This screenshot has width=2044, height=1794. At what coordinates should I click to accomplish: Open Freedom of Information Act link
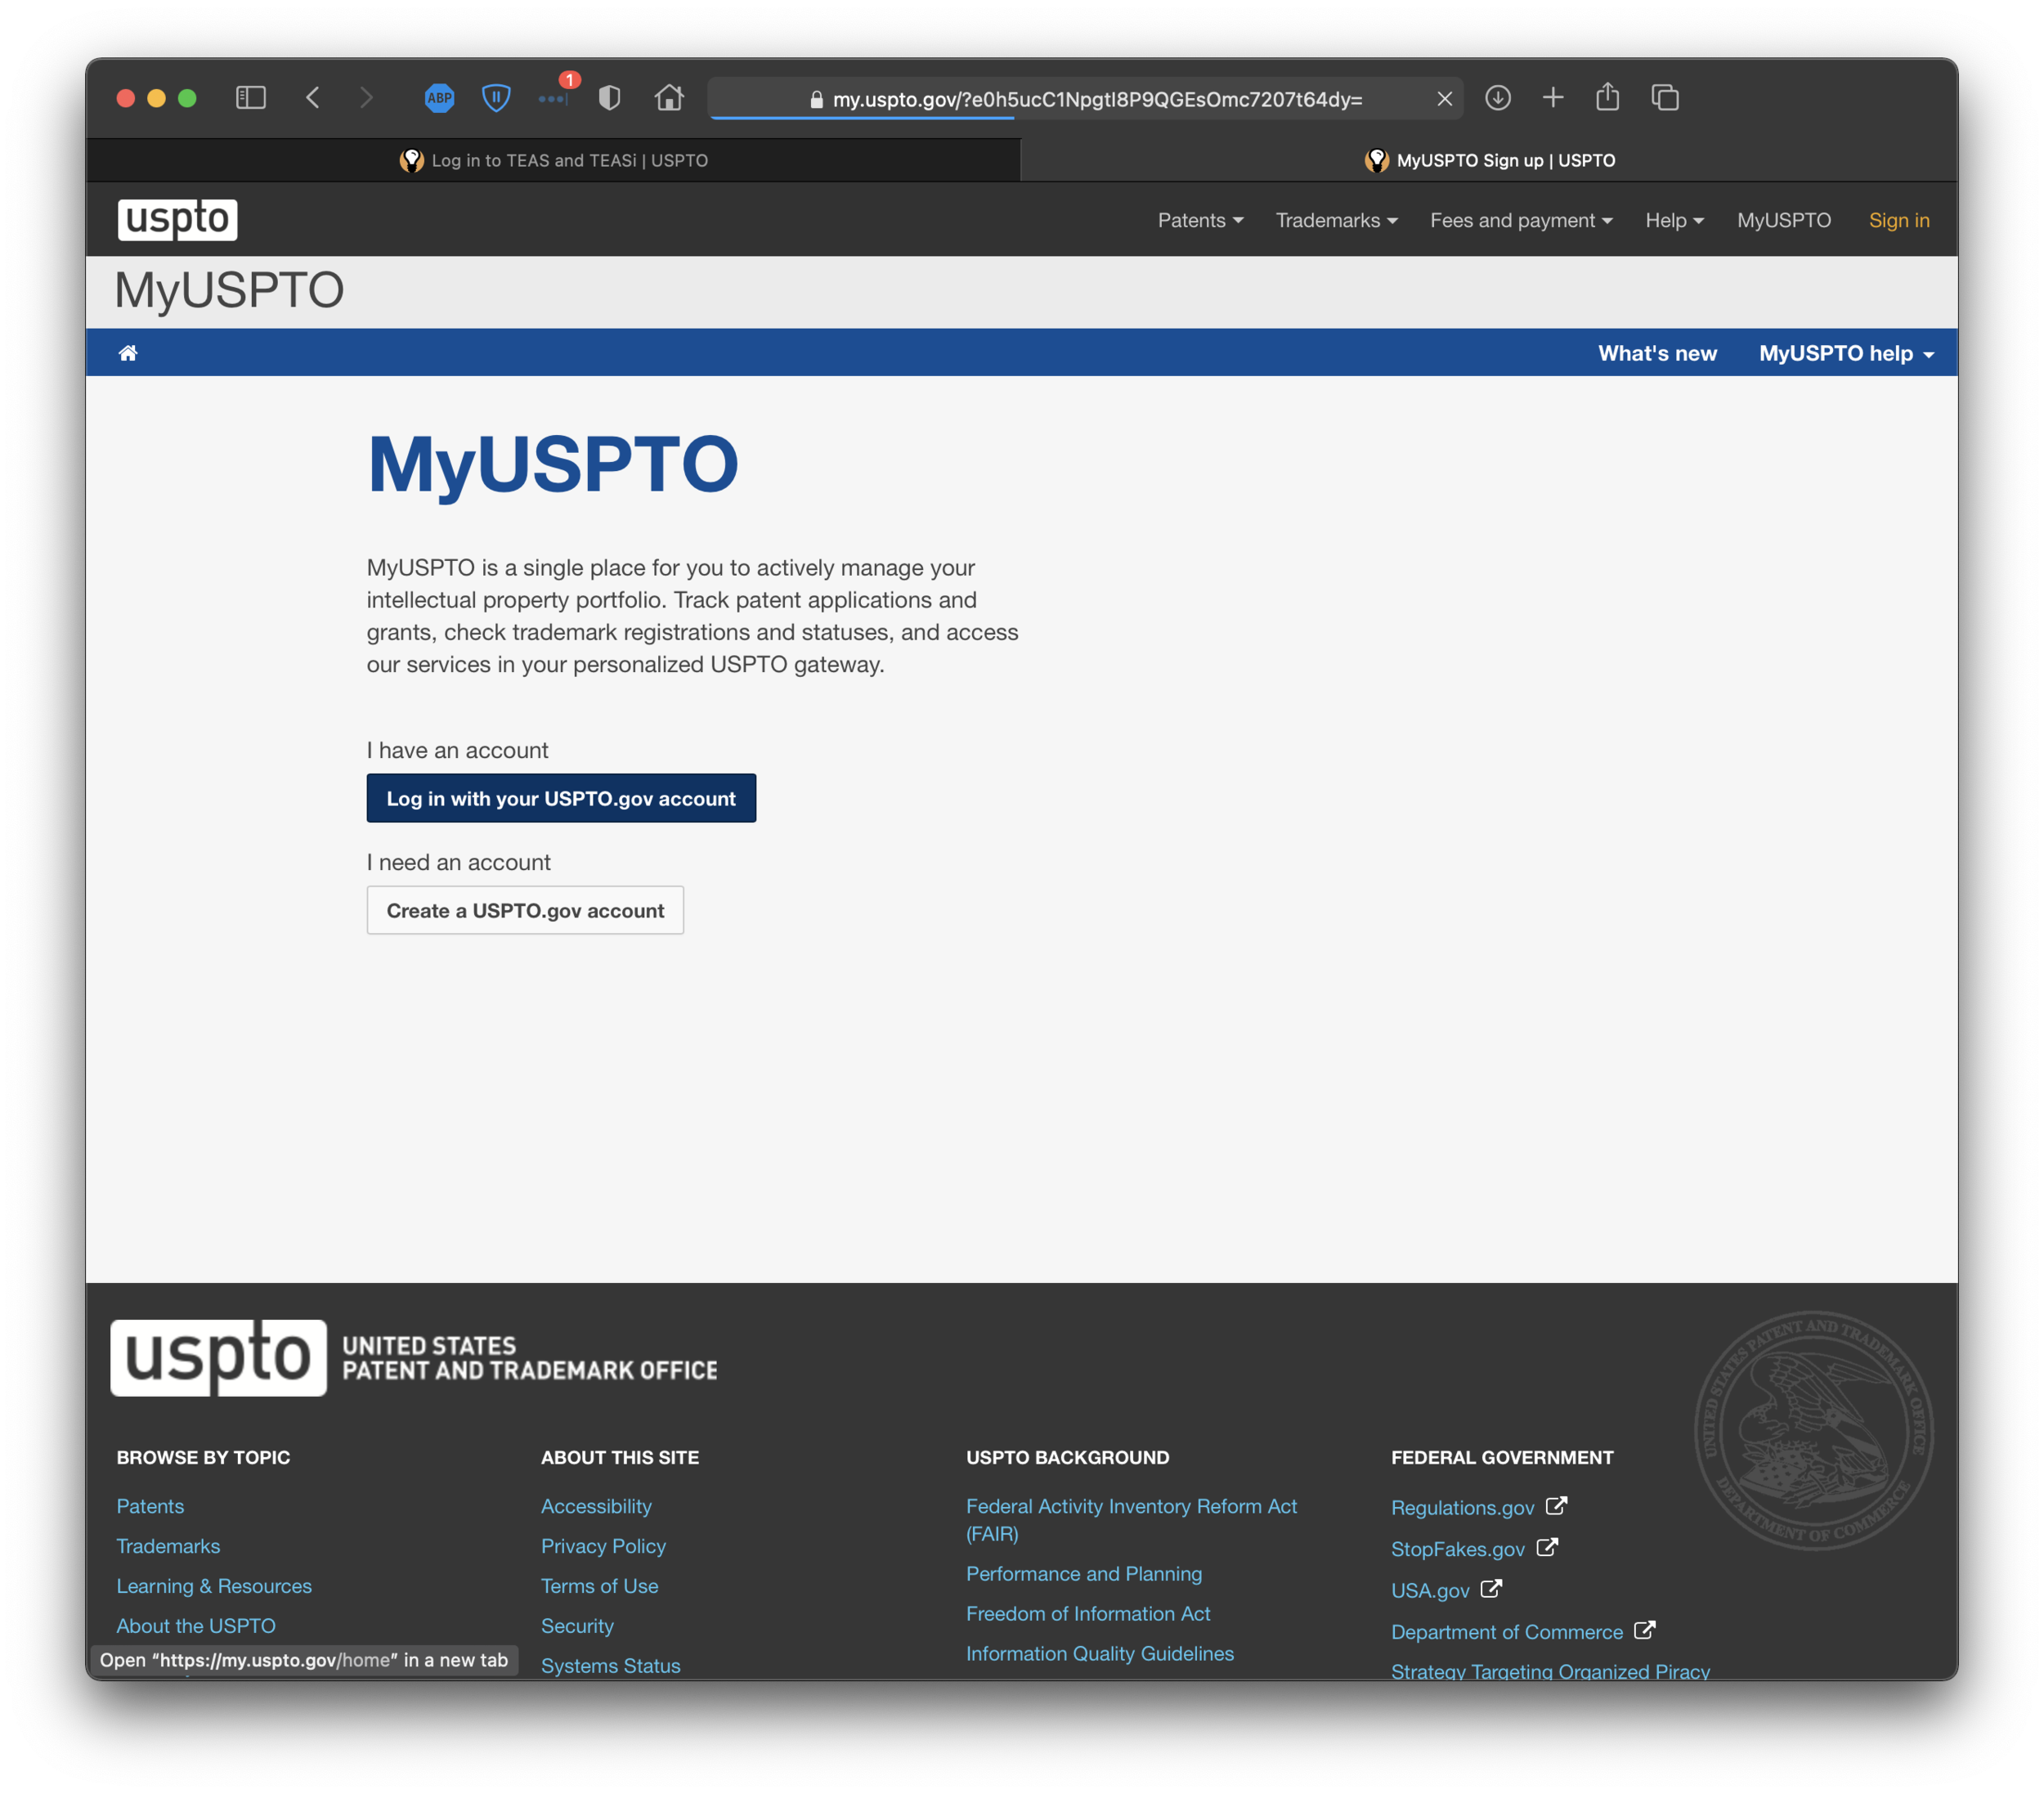pyautogui.click(x=1088, y=1614)
